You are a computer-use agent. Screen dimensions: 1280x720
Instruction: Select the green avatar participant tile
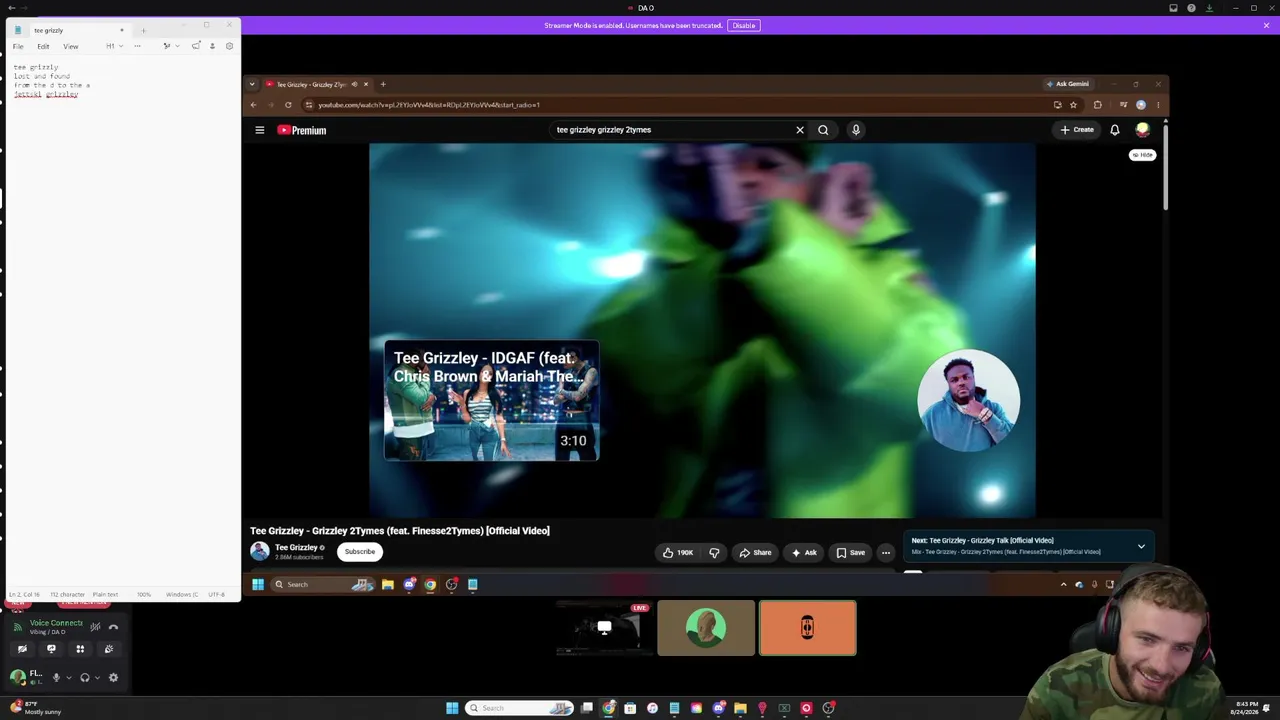[706, 628]
